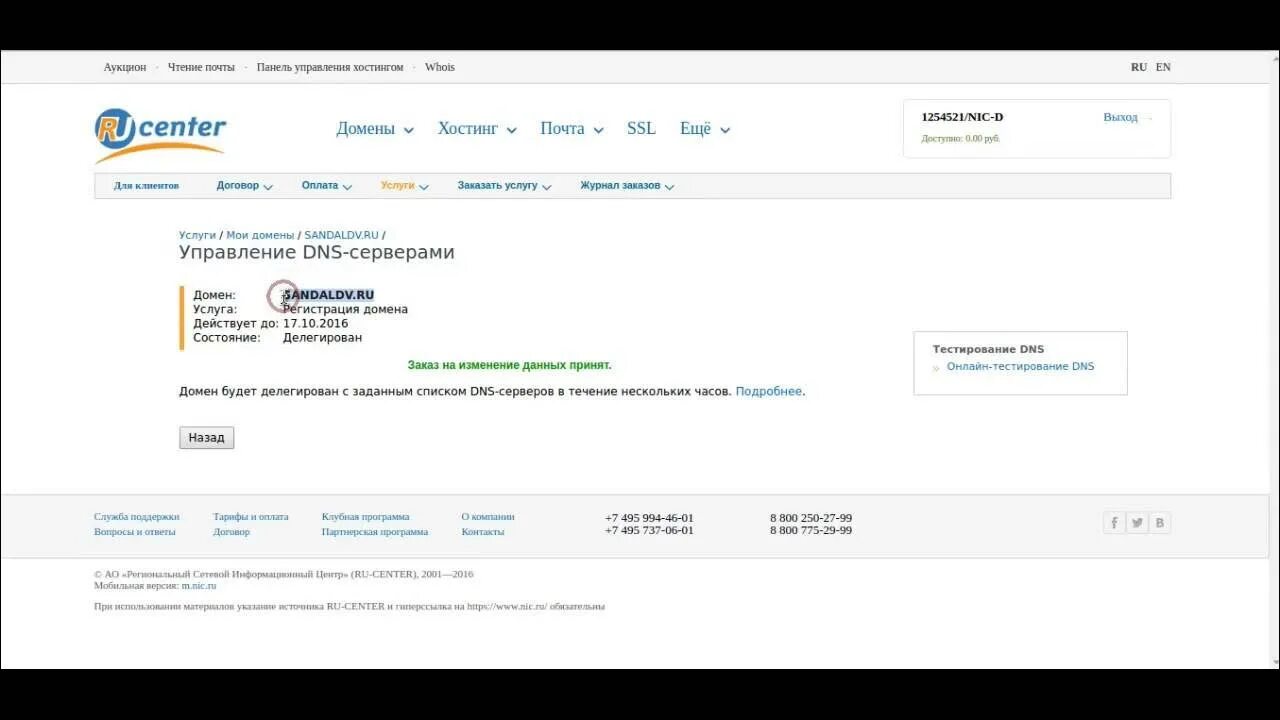Open Онлайн-тестирование DNS link

pos(1020,367)
